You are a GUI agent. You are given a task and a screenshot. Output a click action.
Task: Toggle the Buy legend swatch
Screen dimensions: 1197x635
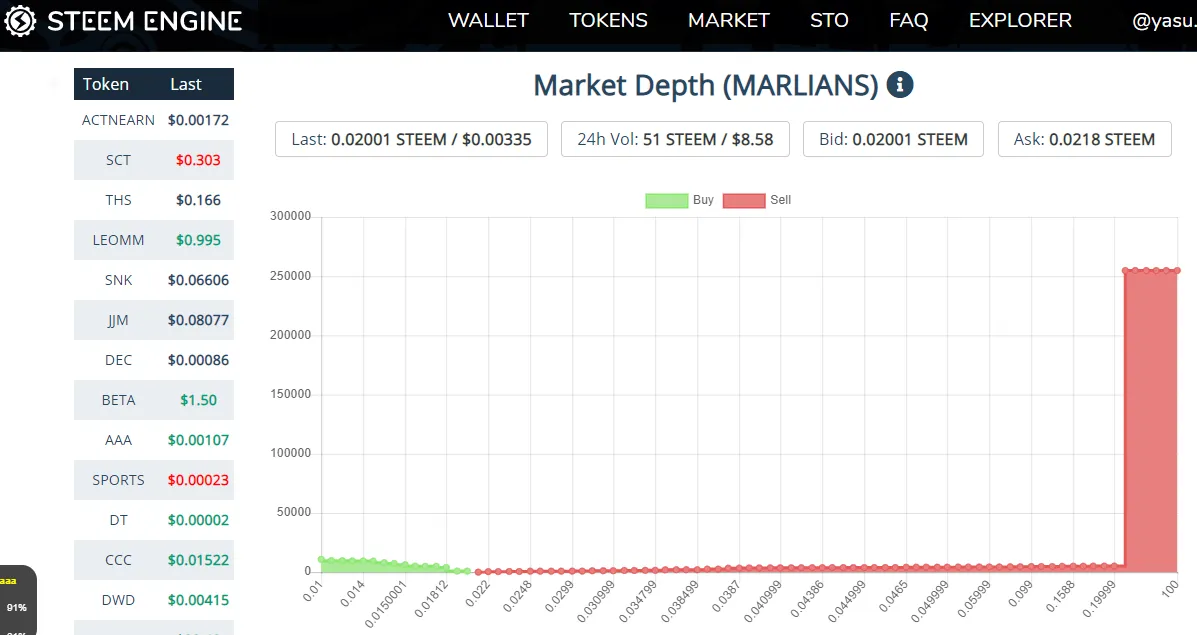(666, 201)
